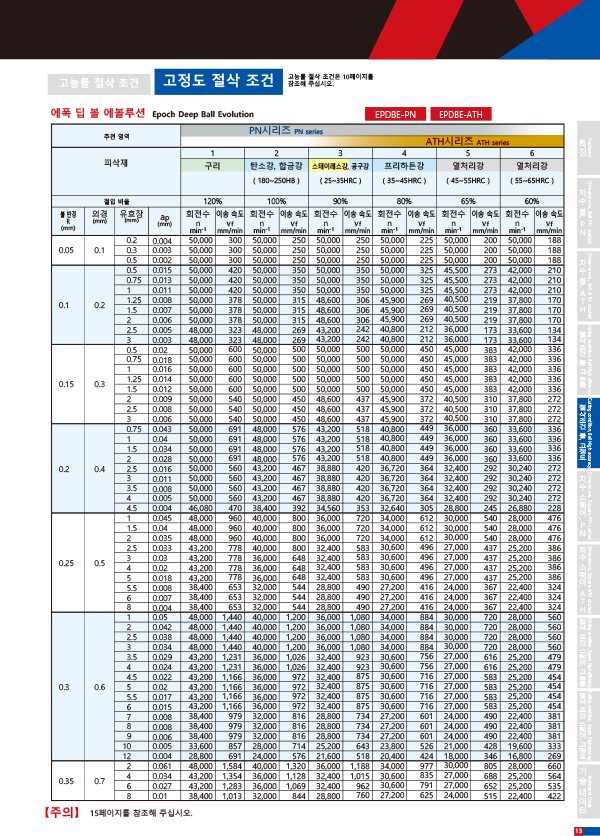Click the EPDBE-ATH red badge
This screenshot has width=600, height=836.
pyautogui.click(x=461, y=114)
